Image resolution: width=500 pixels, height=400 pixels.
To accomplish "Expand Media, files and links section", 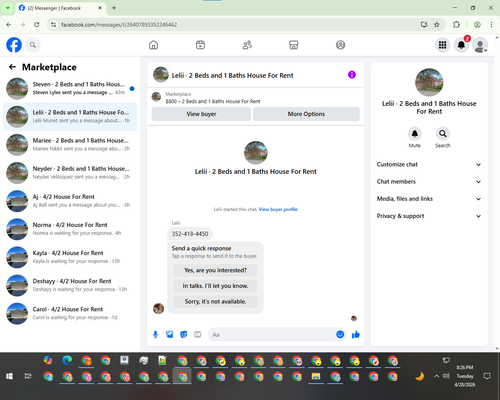I will click(x=429, y=199).
